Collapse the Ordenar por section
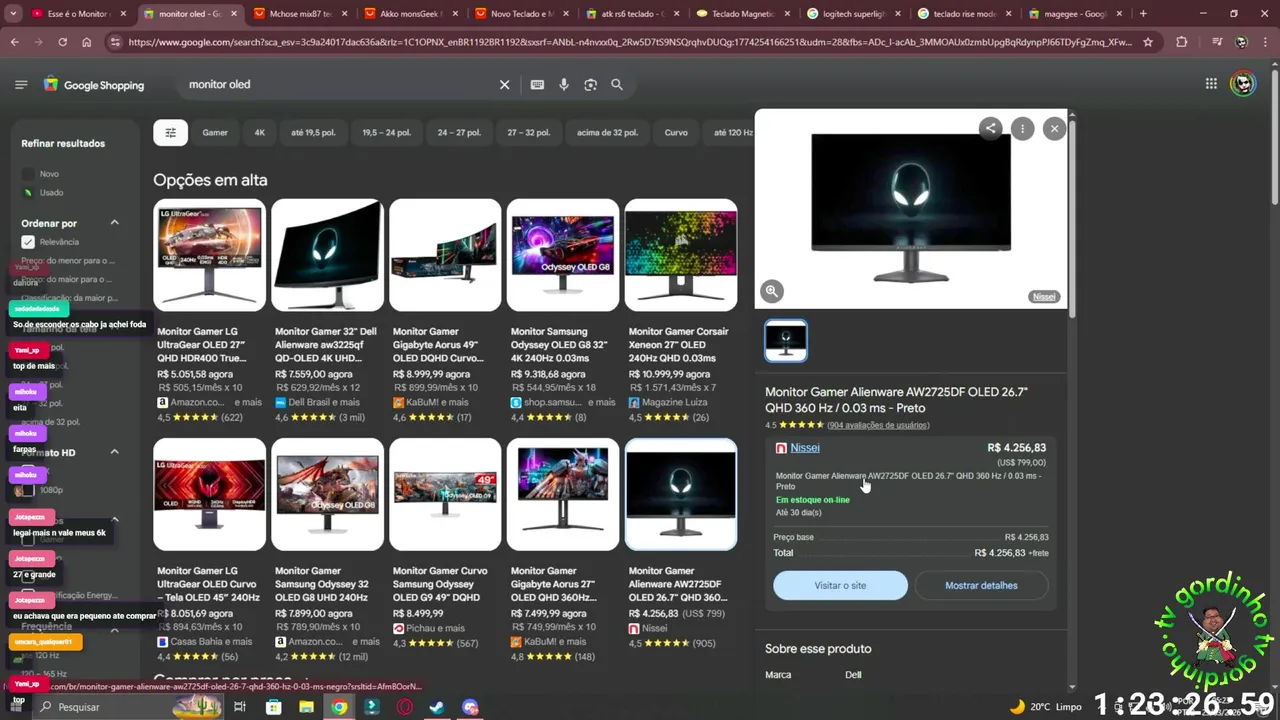 click(114, 223)
